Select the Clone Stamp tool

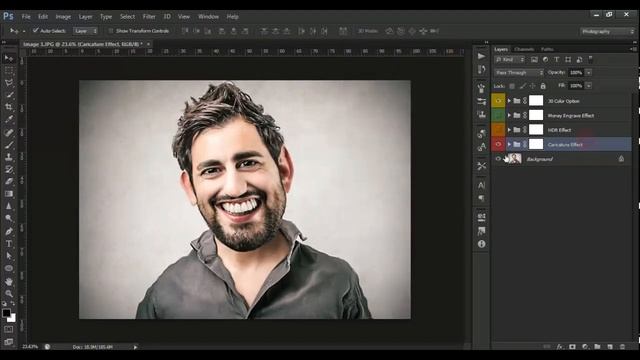coord(9,157)
